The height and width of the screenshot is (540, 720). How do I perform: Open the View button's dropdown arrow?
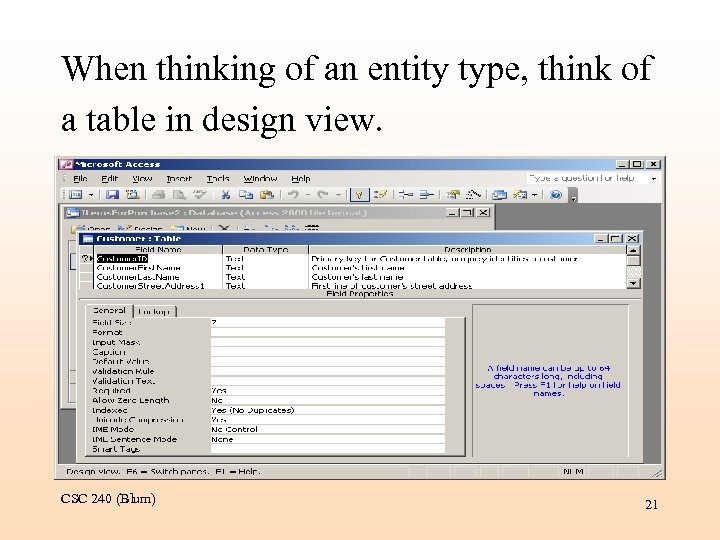pos(91,195)
